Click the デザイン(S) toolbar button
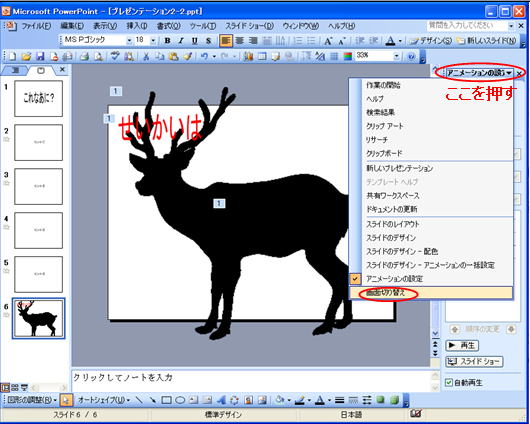 pyautogui.click(x=430, y=41)
